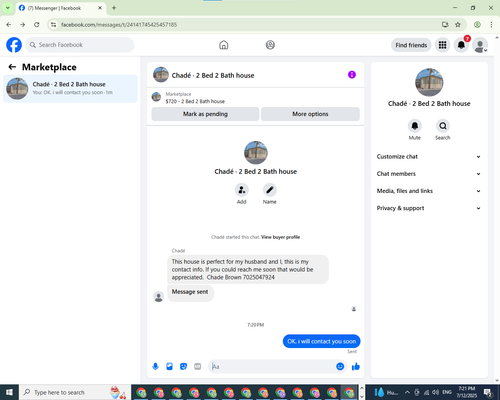Image resolution: width=500 pixels, height=400 pixels.
Task: Open the Menu grid icon
Action: (442, 45)
